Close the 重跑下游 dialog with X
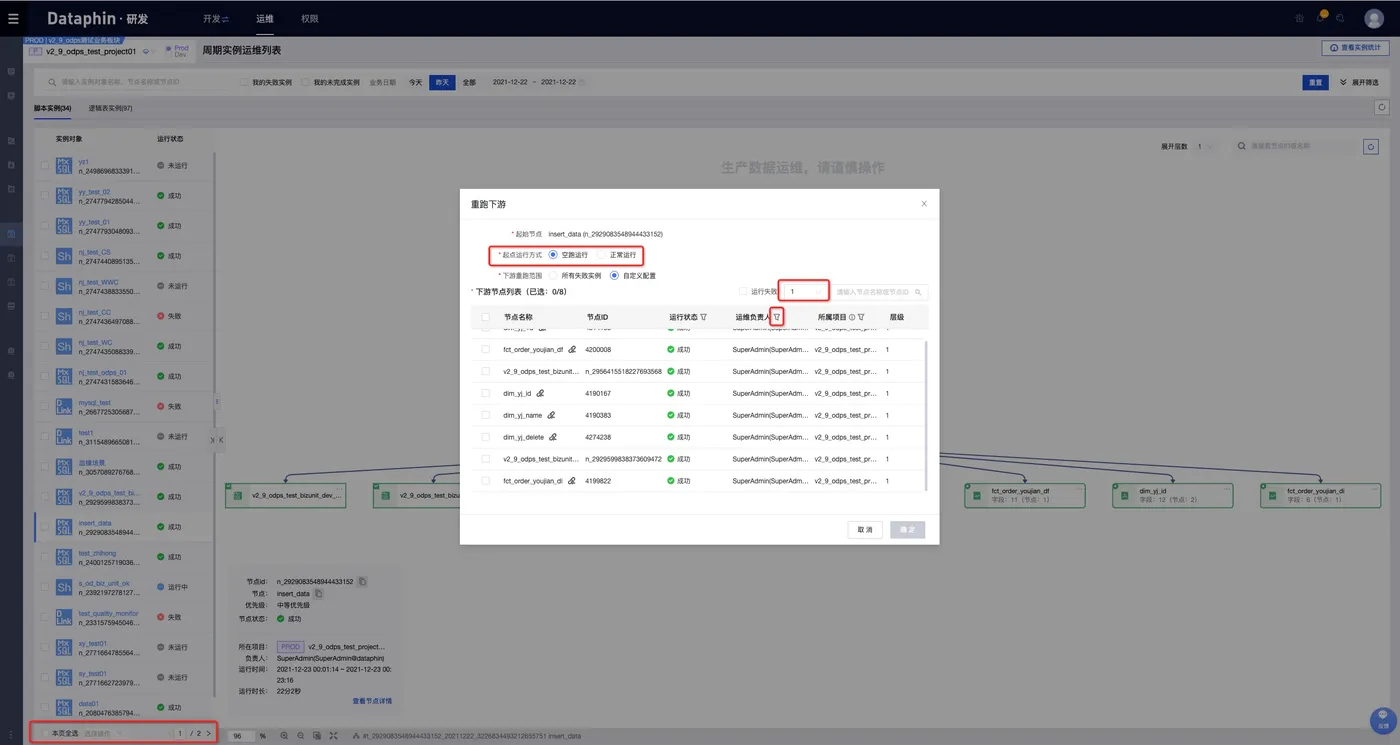1400x745 pixels. (x=924, y=204)
